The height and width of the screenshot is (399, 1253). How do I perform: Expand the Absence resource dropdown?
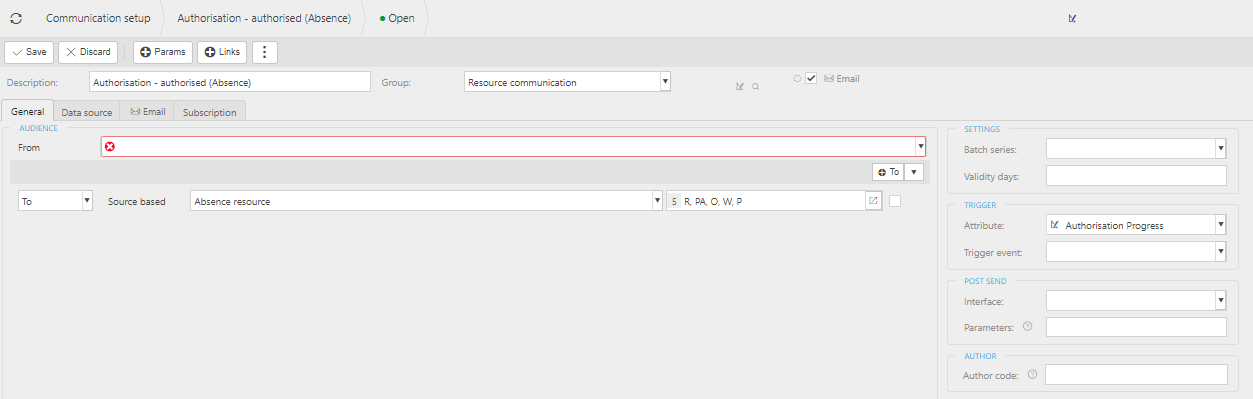coord(657,201)
